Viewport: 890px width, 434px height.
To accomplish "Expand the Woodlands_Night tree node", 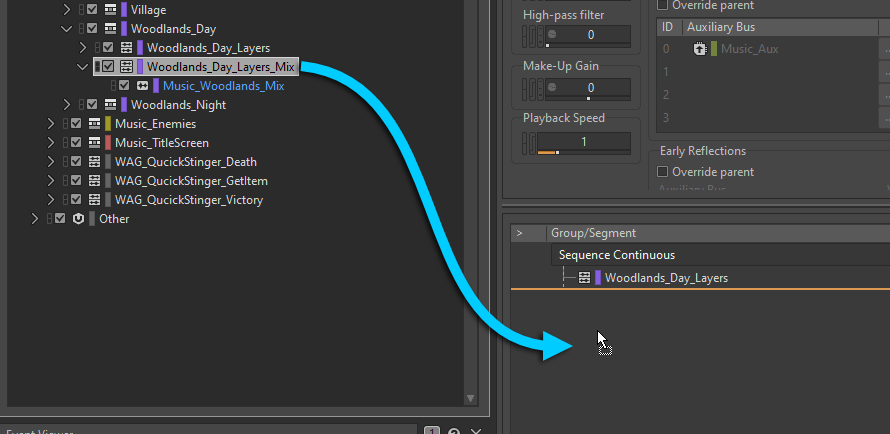I will click(x=66, y=105).
